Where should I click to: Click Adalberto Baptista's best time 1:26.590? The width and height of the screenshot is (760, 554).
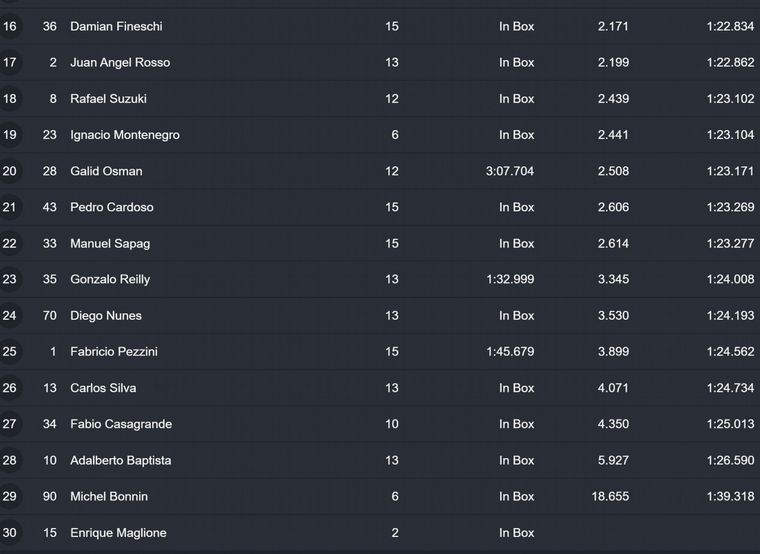coord(729,460)
